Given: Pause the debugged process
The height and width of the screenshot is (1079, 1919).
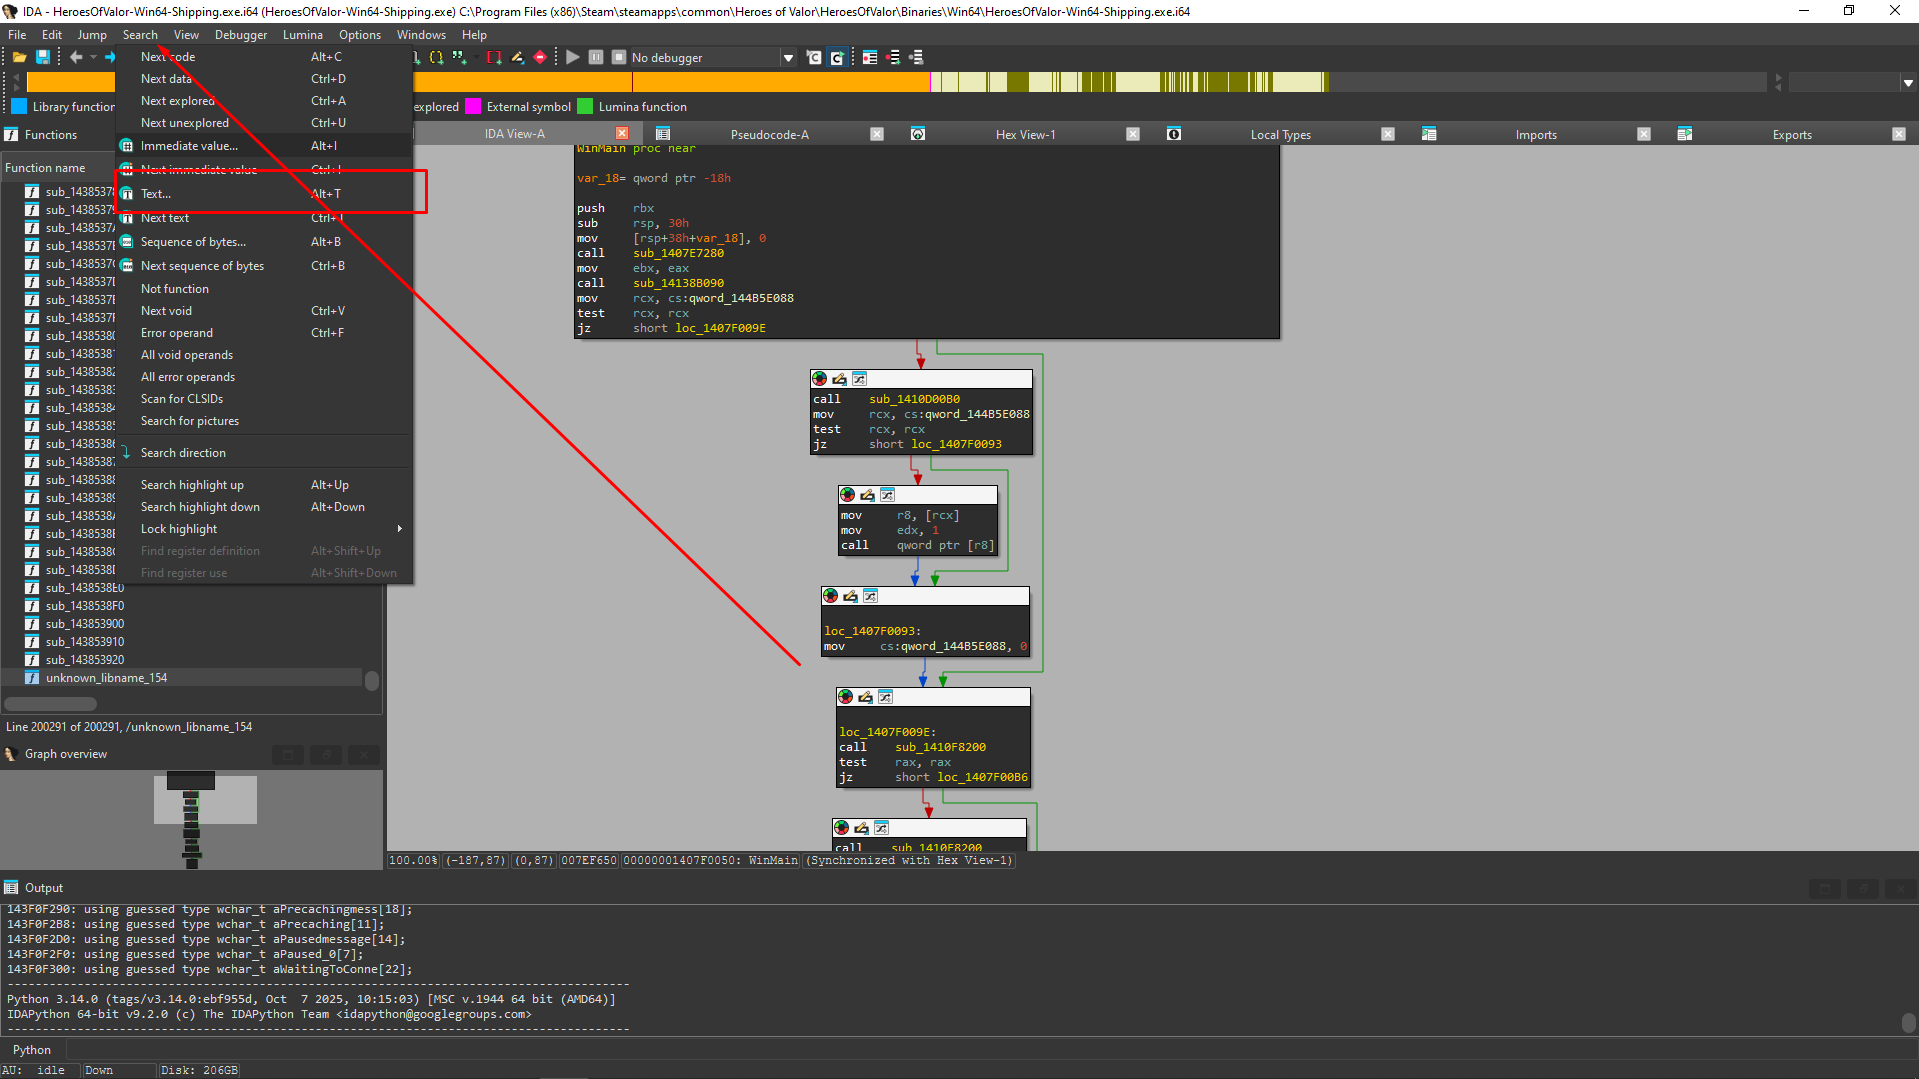Looking at the screenshot, I should (596, 57).
